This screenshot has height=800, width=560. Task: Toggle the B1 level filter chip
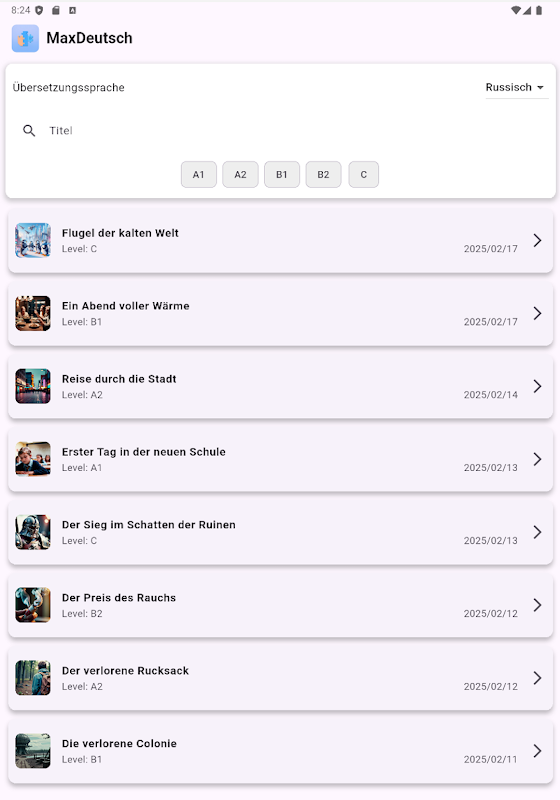pyautogui.click(x=282, y=174)
